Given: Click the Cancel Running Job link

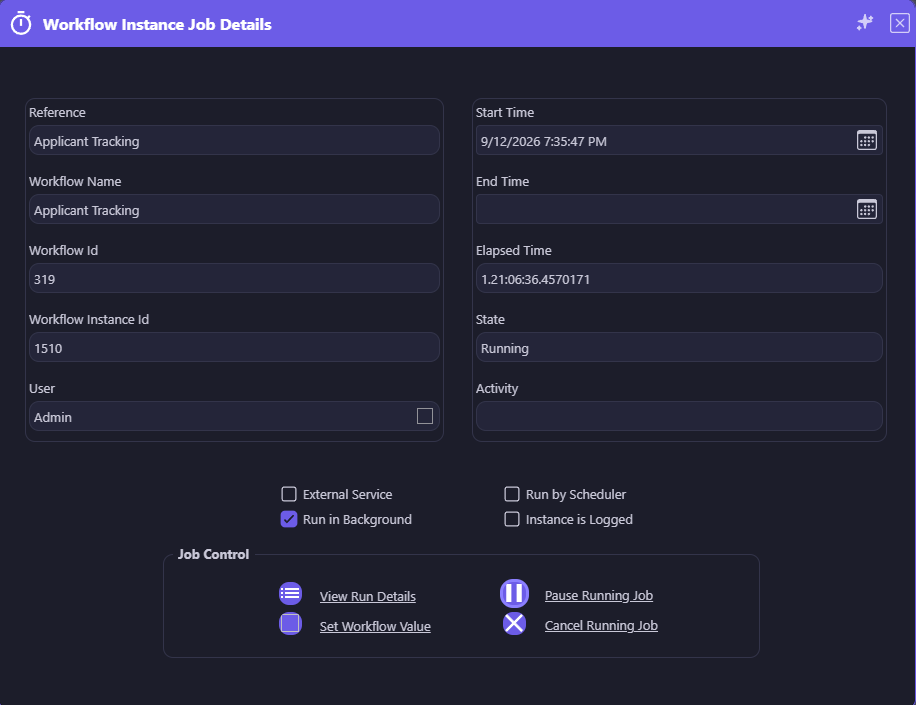Looking at the screenshot, I should point(601,625).
